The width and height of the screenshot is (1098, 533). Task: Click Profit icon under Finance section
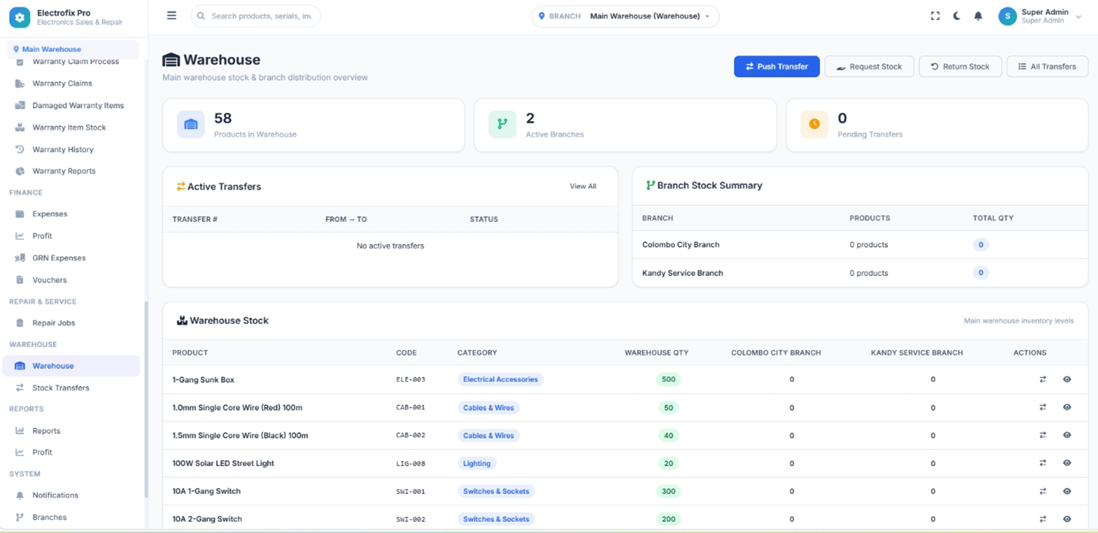click(20, 236)
